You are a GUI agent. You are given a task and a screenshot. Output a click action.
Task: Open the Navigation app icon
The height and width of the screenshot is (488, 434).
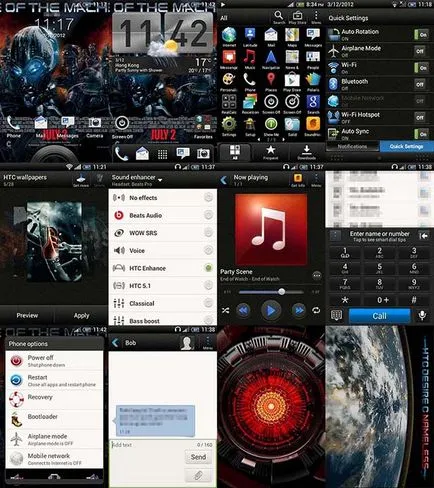(271, 57)
